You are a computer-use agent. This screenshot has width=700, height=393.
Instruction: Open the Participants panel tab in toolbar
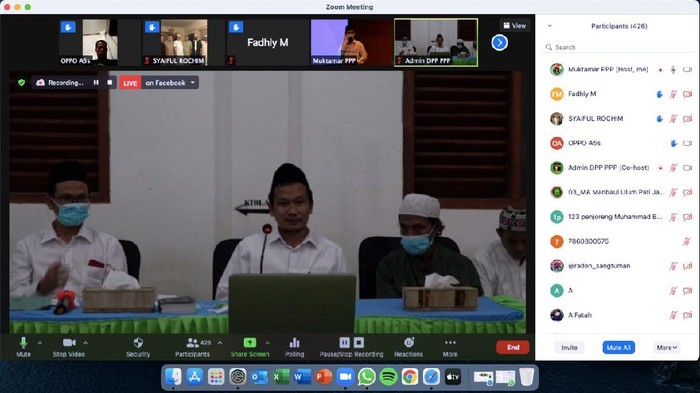click(192, 347)
